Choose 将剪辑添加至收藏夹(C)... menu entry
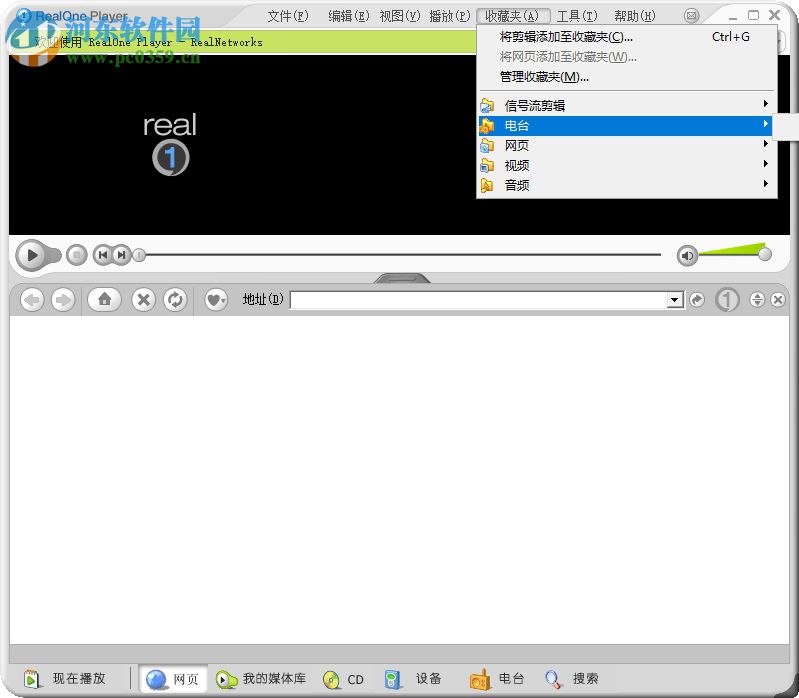Screen dimensions: 799x698 626,37
